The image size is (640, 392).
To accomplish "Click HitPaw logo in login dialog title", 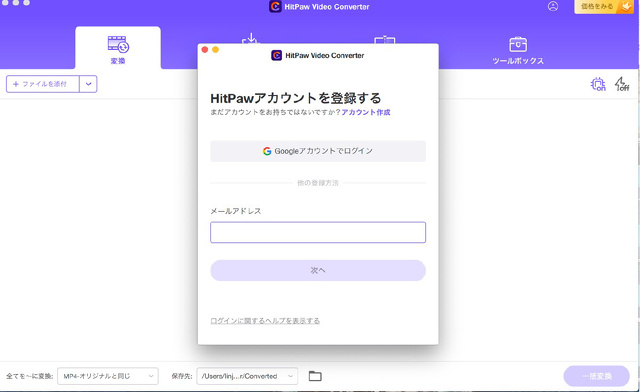I will point(276,55).
